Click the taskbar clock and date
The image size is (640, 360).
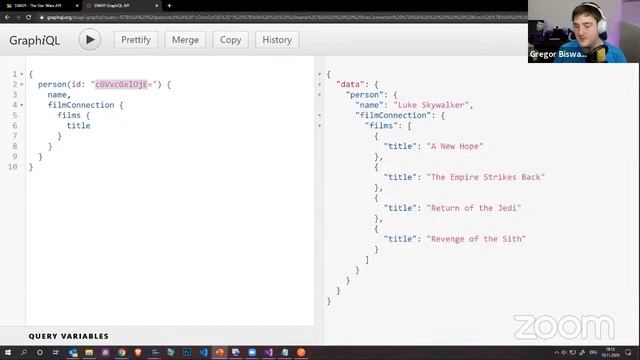coord(612,353)
